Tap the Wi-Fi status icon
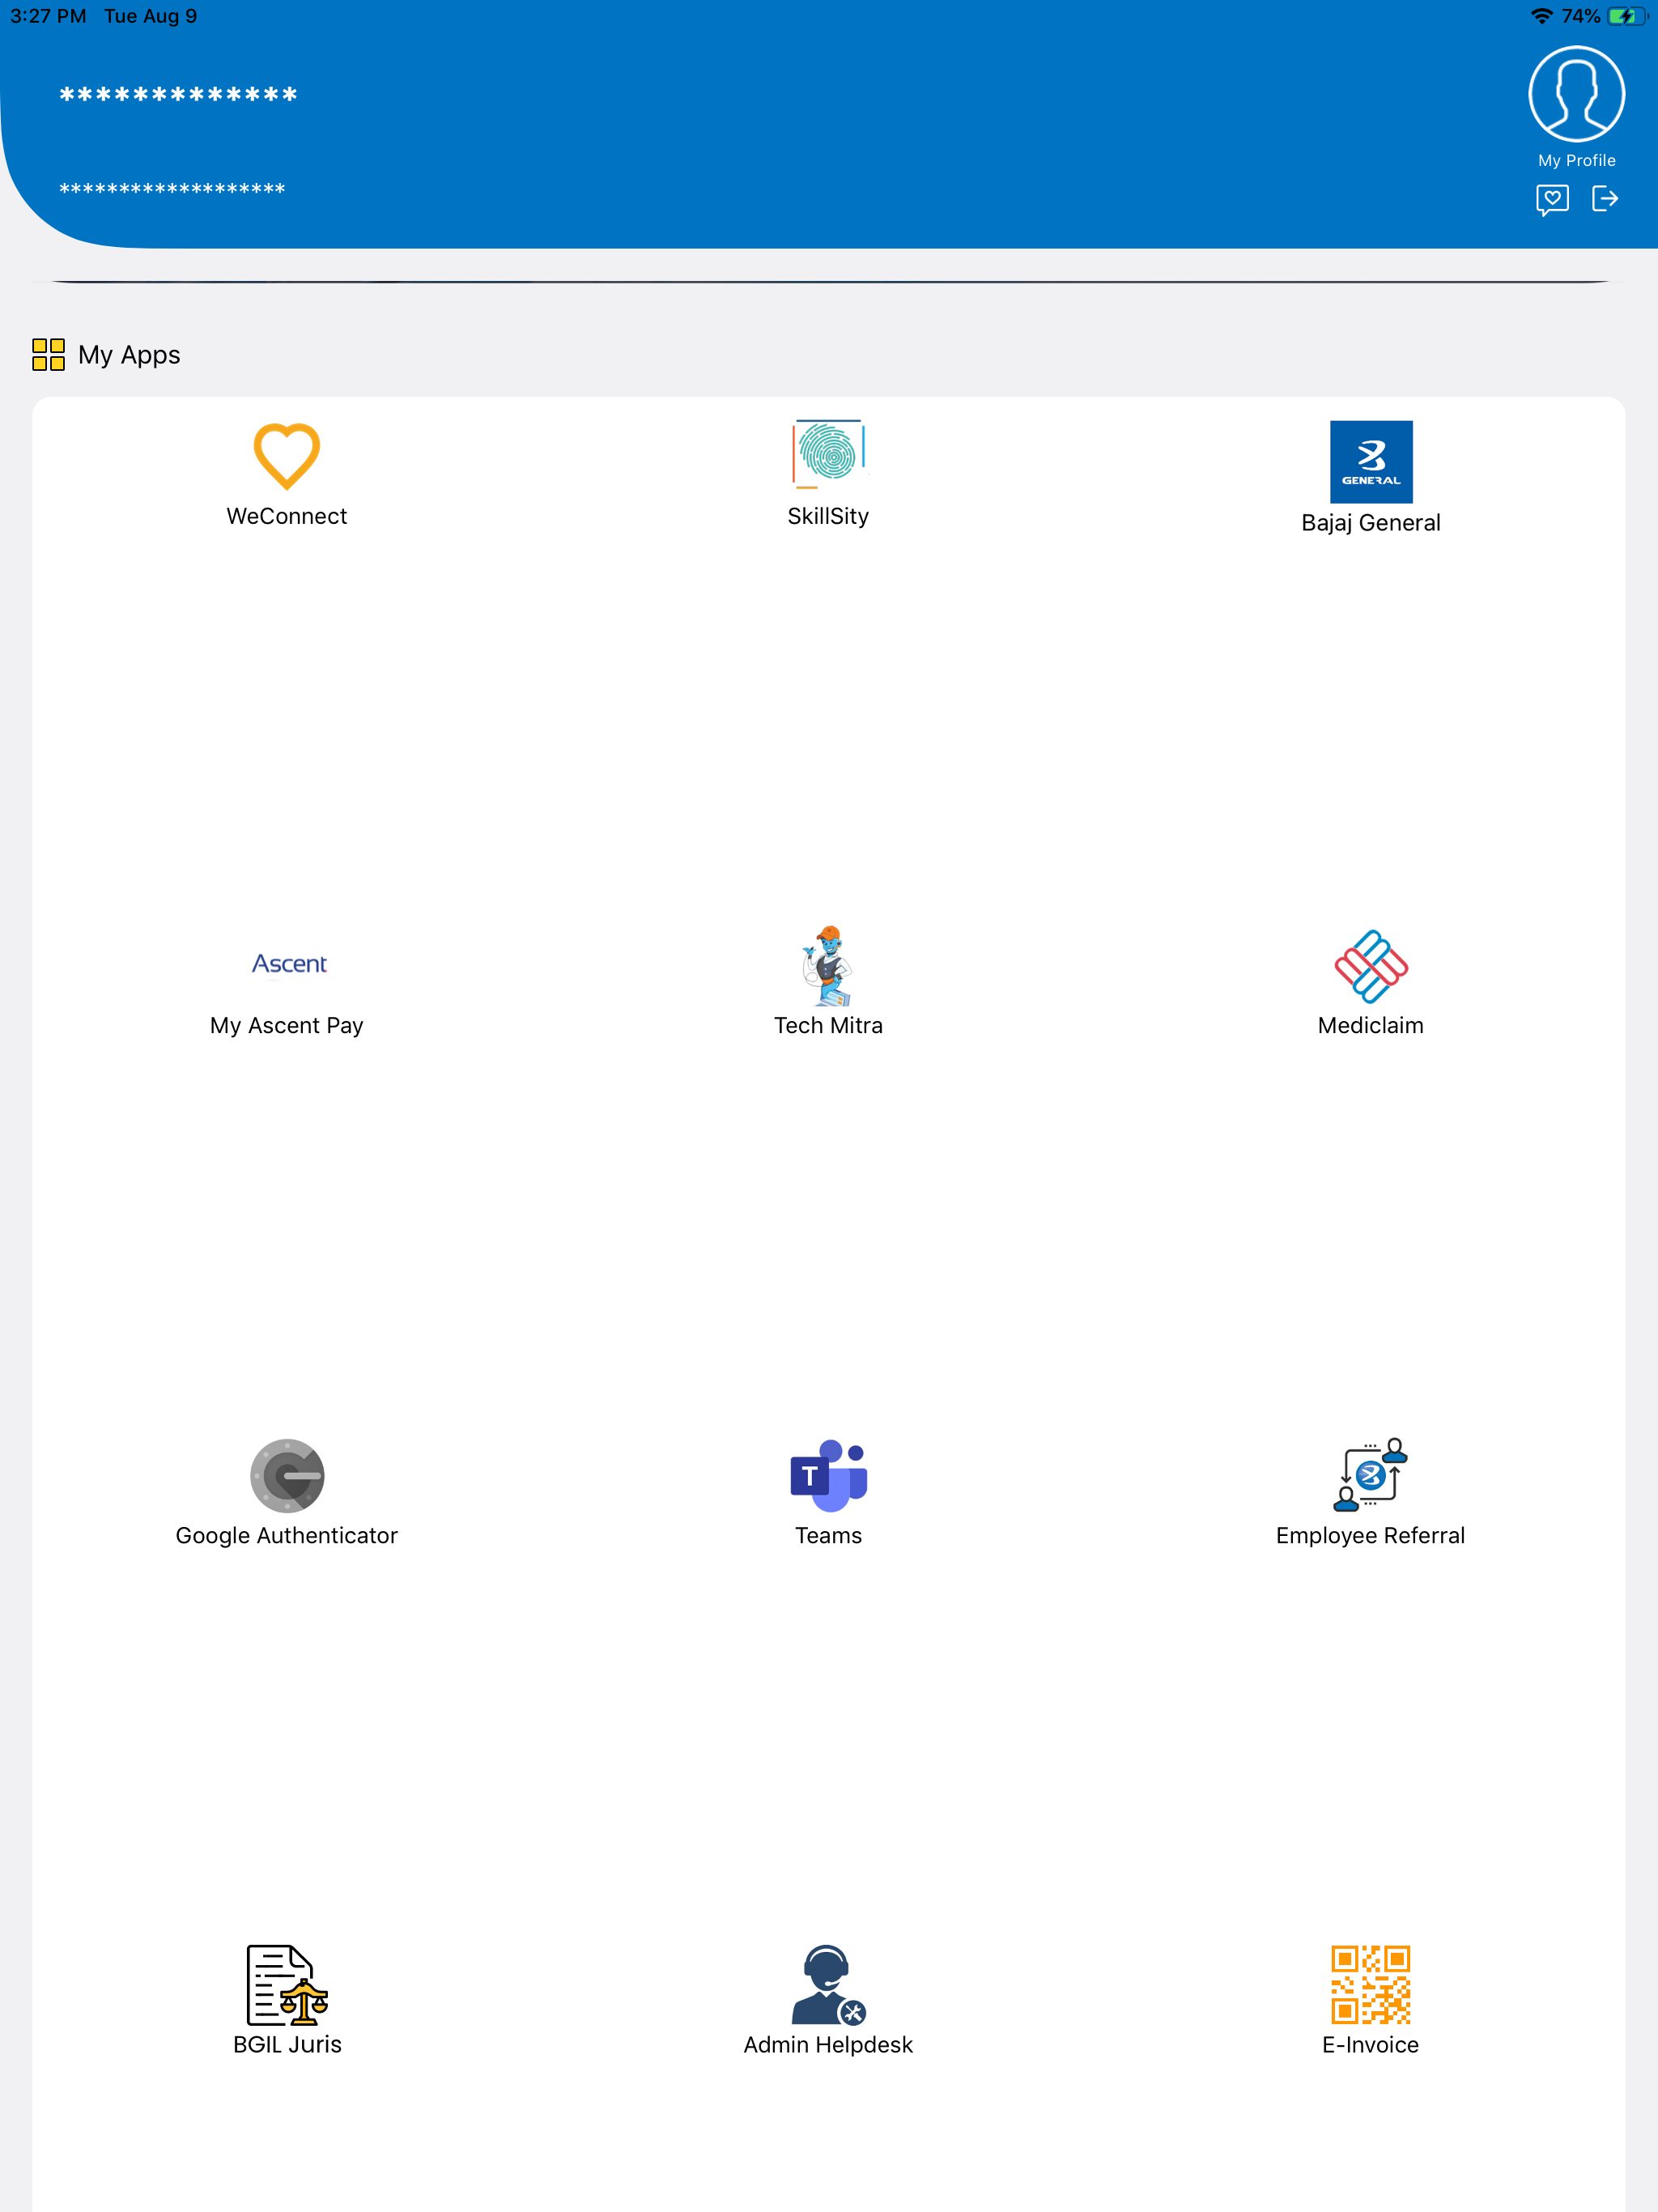This screenshot has width=1658, height=2212. 1541,16
